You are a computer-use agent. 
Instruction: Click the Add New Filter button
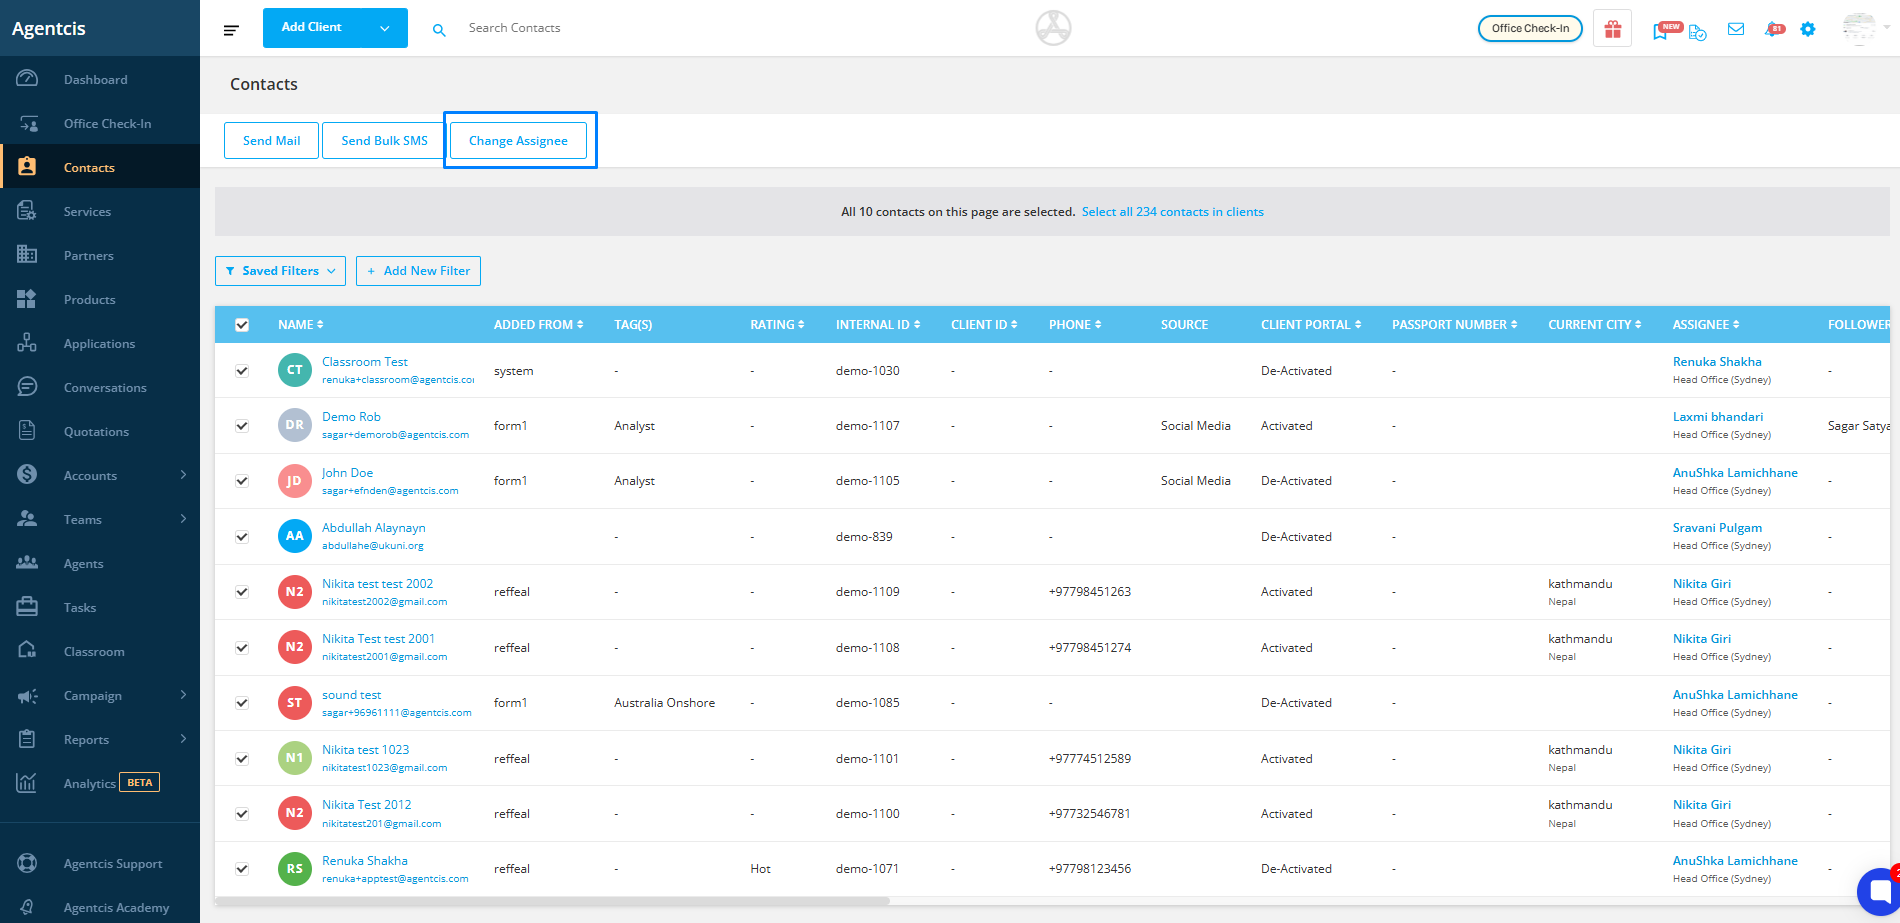tap(418, 271)
